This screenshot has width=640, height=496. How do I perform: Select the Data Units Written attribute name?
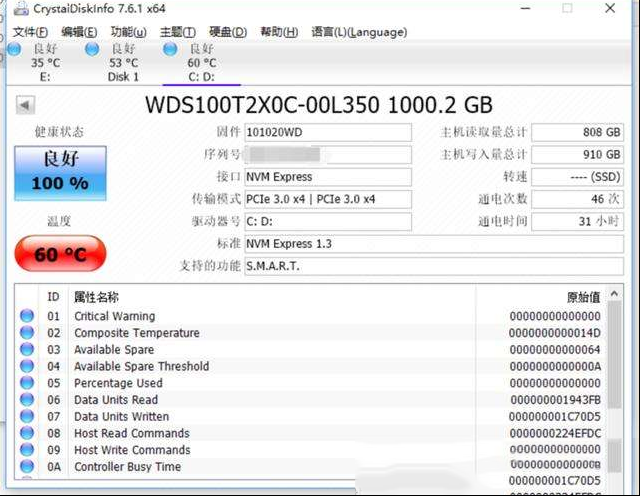(x=122, y=416)
